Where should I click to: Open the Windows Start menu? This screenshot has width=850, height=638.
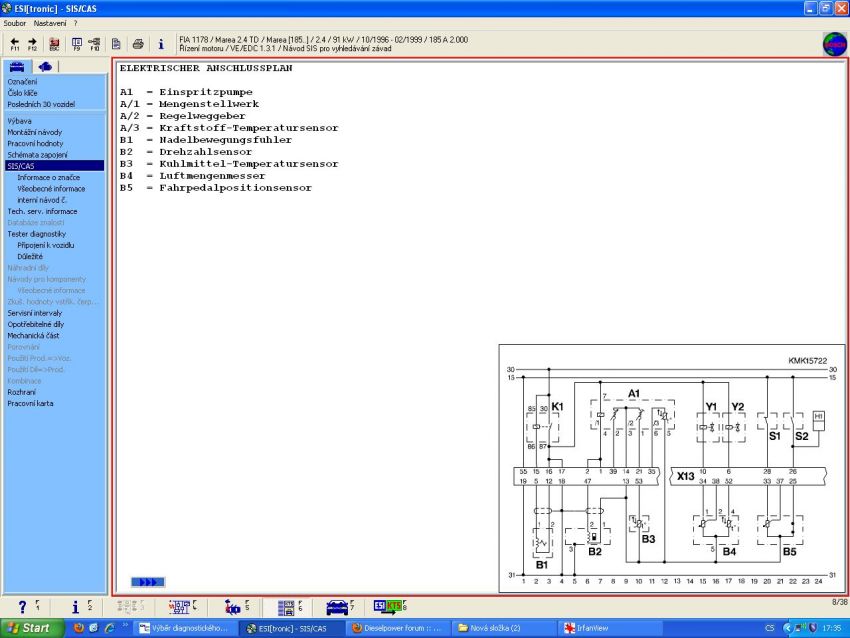coord(32,628)
